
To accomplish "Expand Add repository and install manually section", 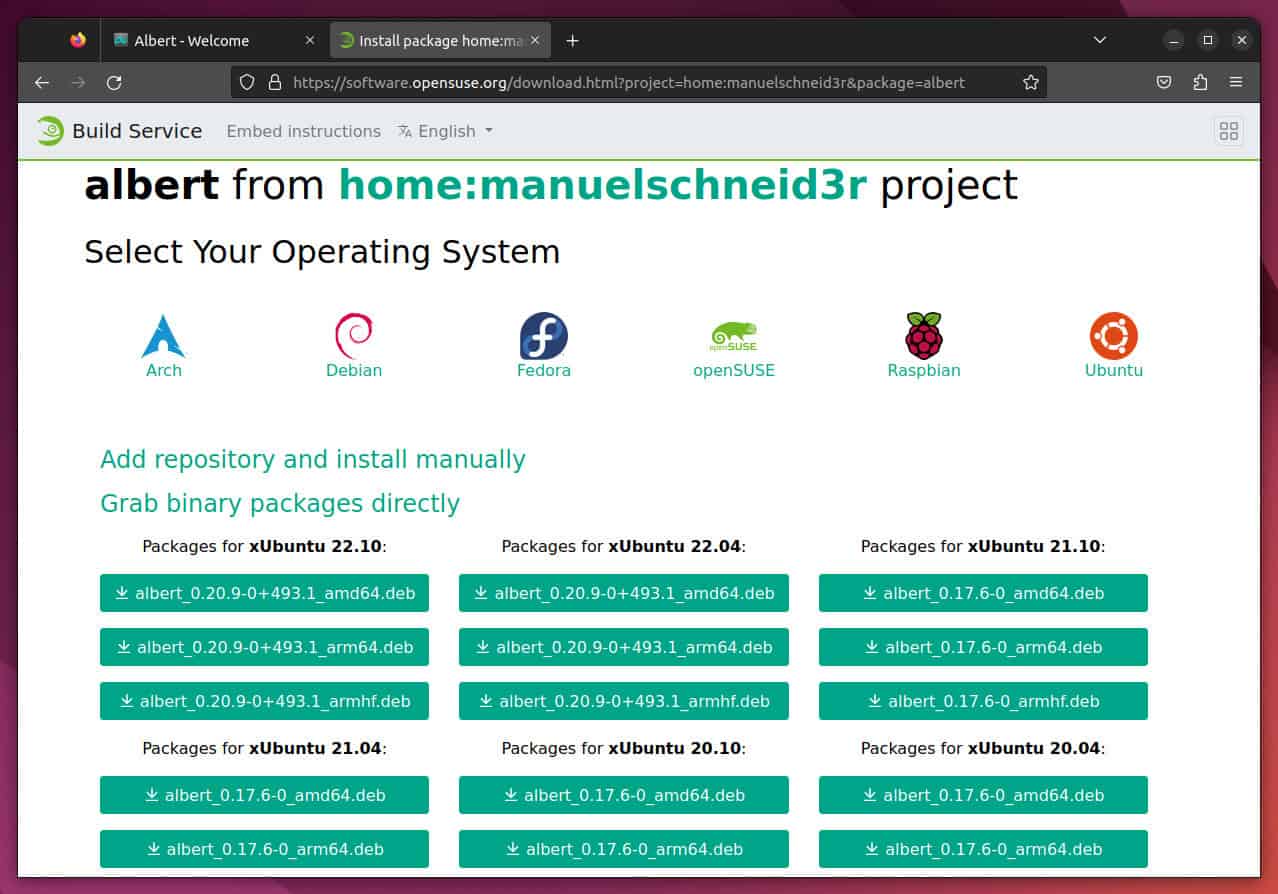I will [x=313, y=459].
